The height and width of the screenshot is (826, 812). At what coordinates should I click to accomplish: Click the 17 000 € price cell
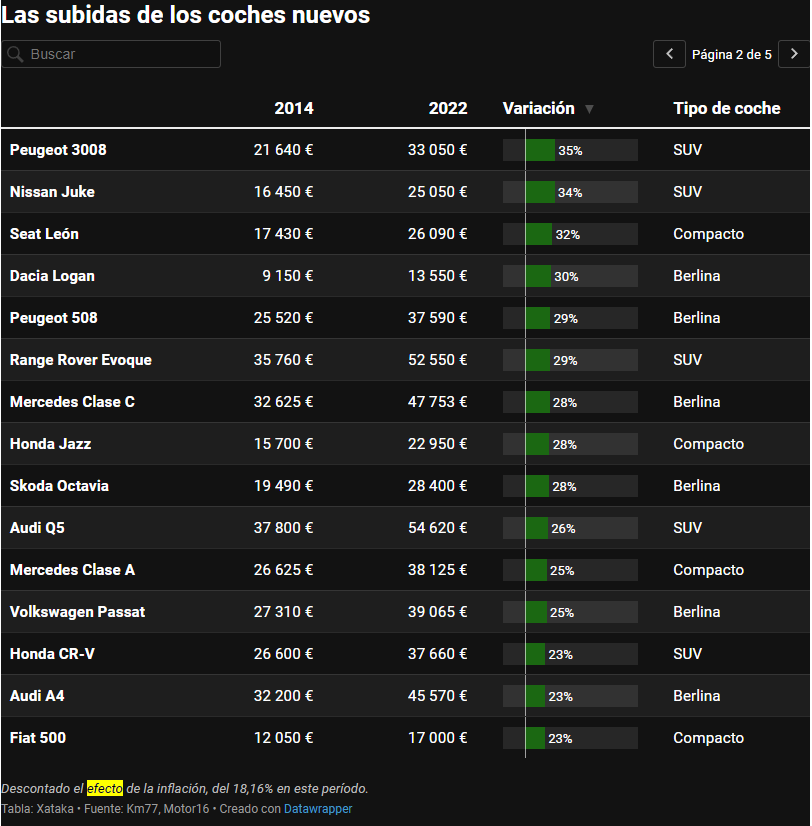click(x=437, y=738)
